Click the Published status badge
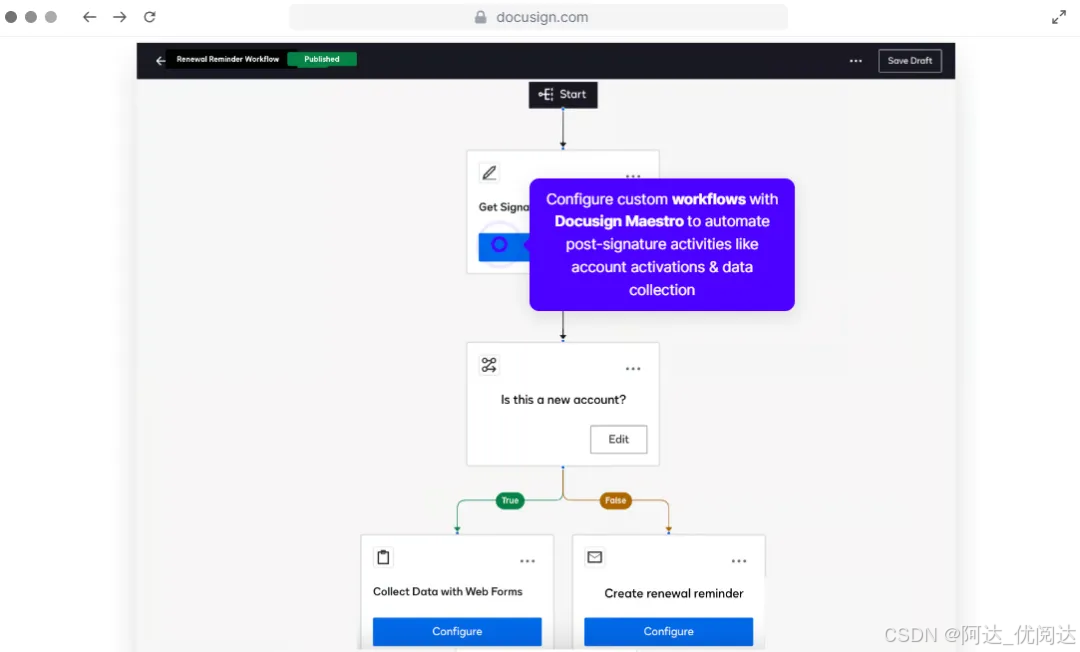The height and width of the screenshot is (652, 1080). pos(322,59)
